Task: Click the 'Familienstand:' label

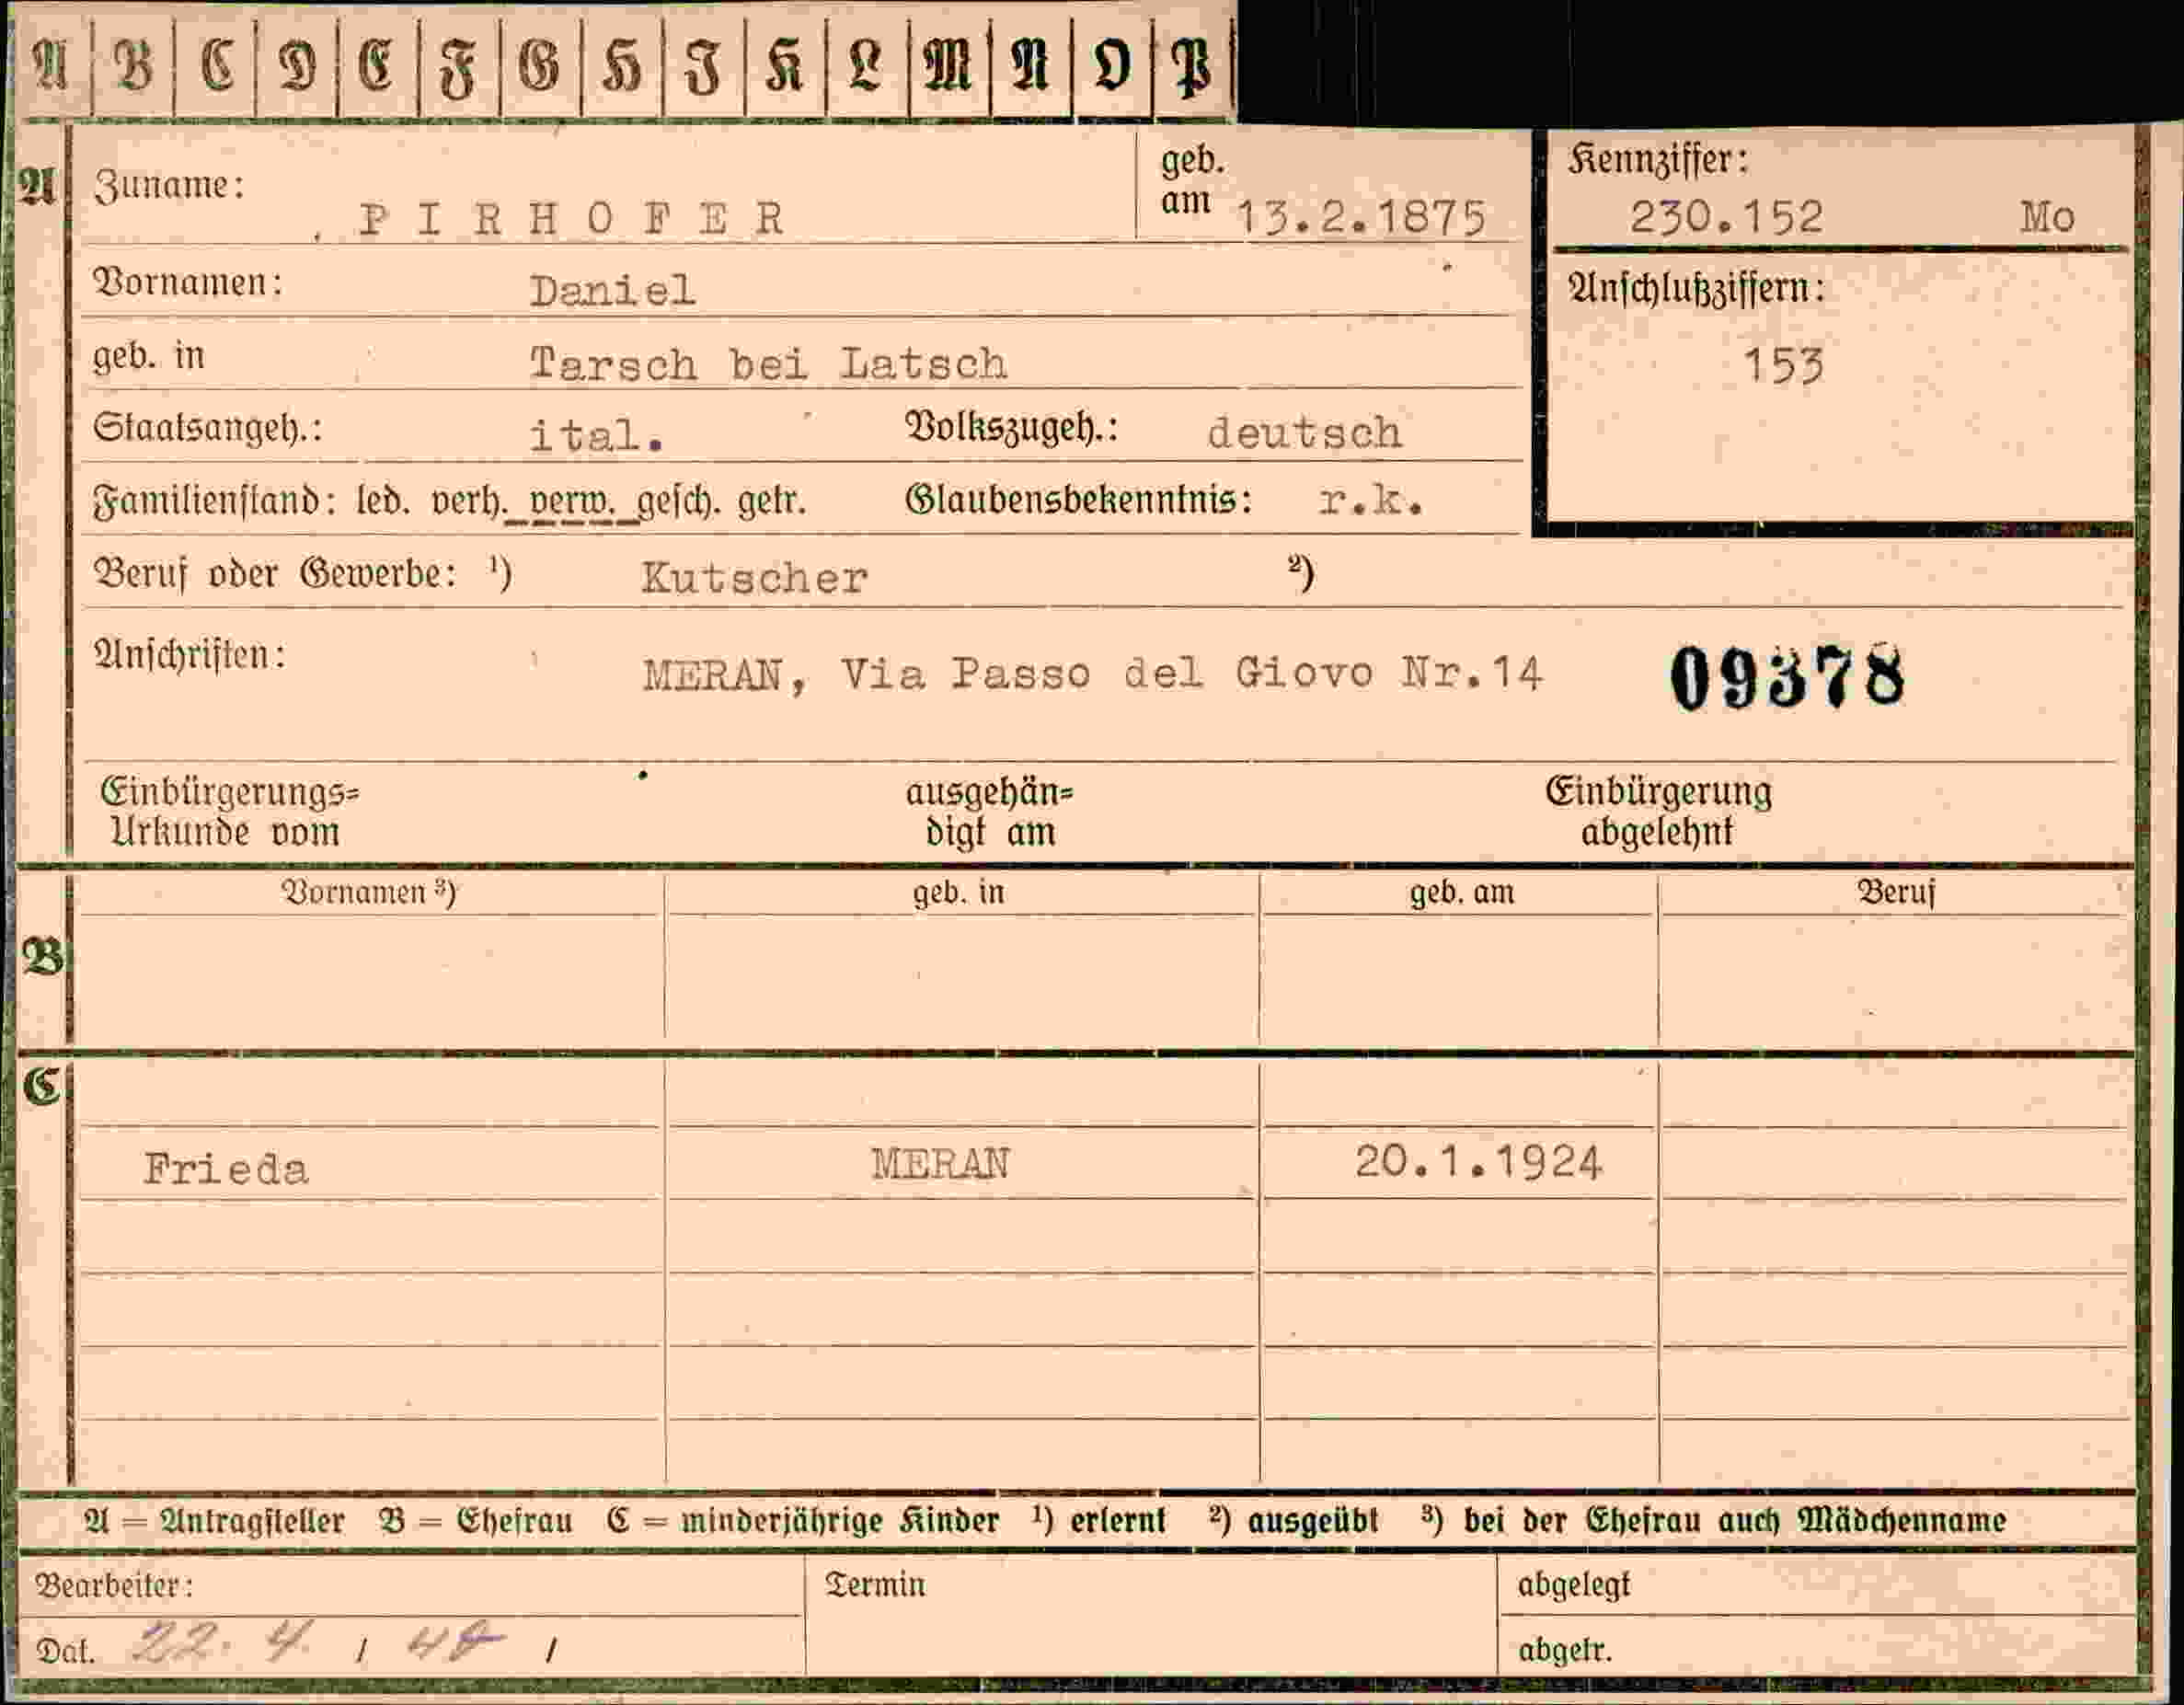Action: click(214, 501)
